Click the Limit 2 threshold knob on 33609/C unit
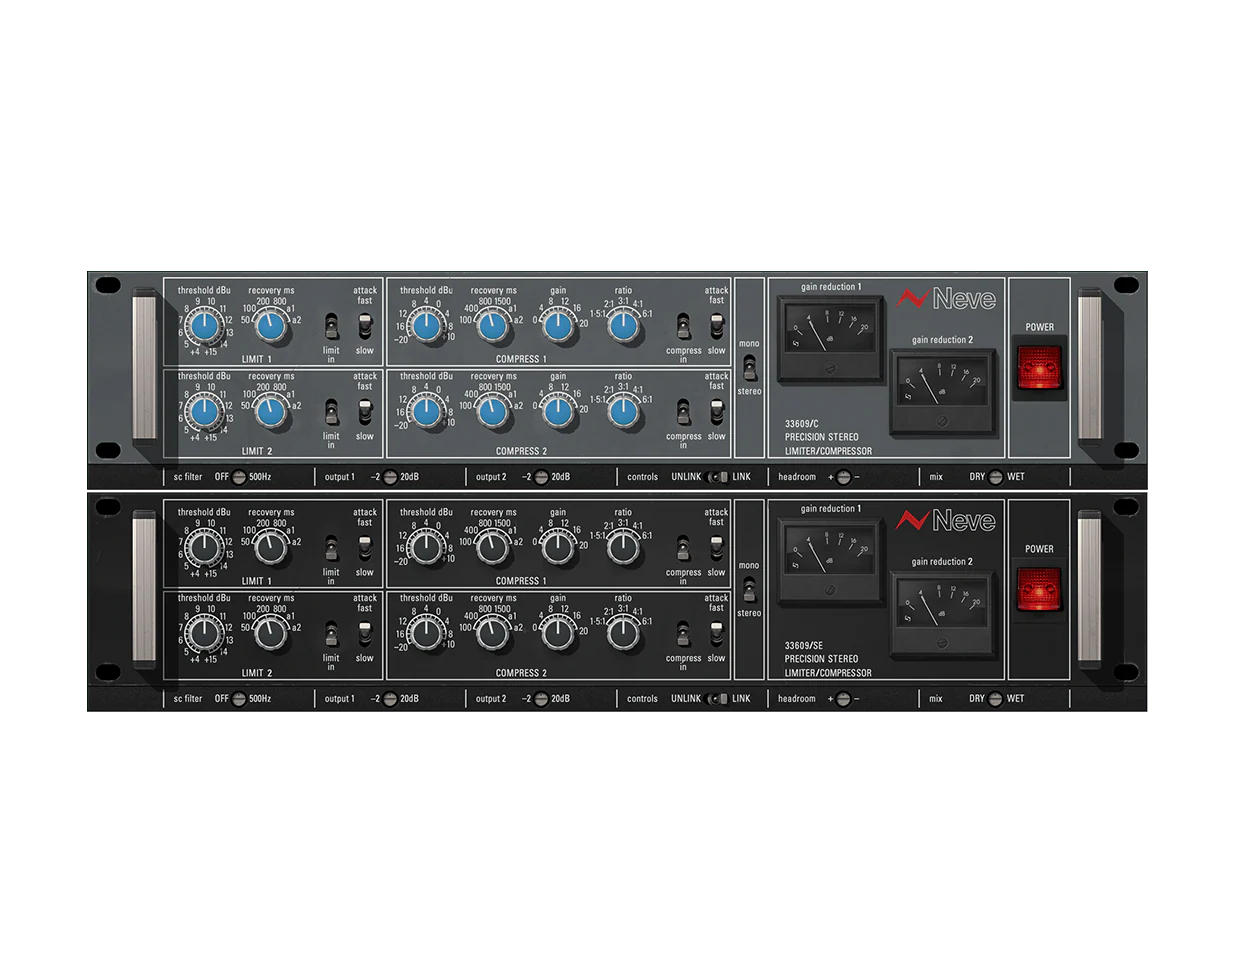 point(205,412)
